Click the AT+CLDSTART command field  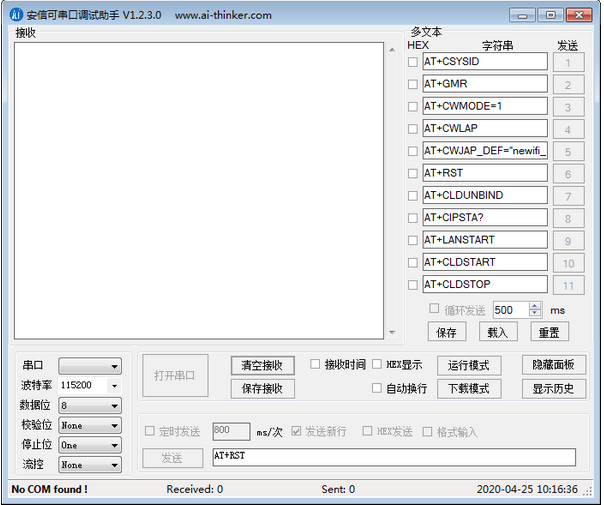click(485, 262)
